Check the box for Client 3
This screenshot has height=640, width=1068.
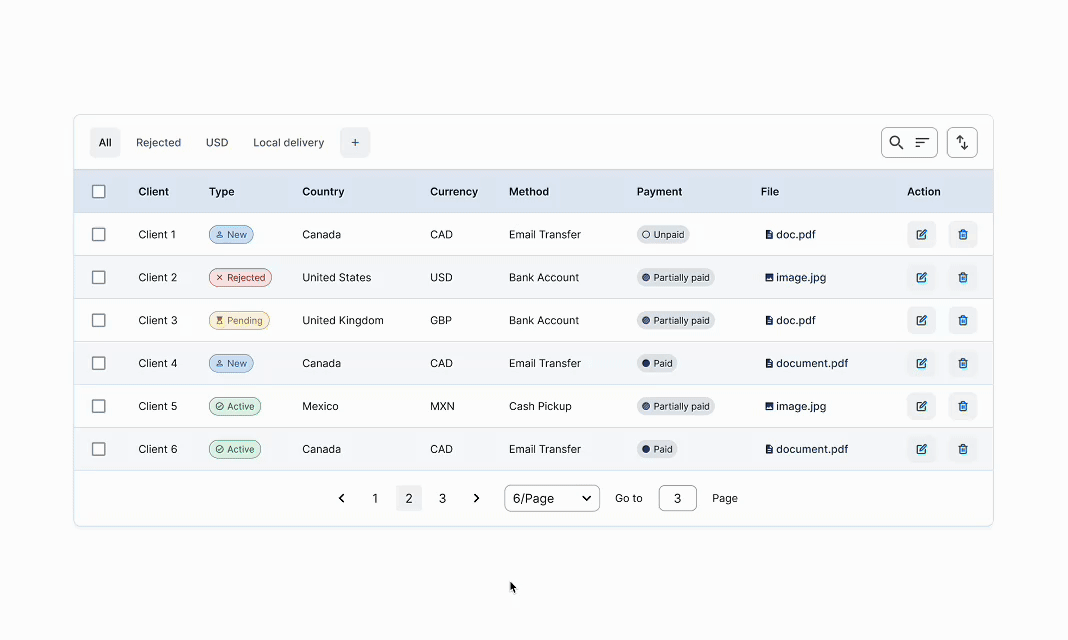pos(99,321)
